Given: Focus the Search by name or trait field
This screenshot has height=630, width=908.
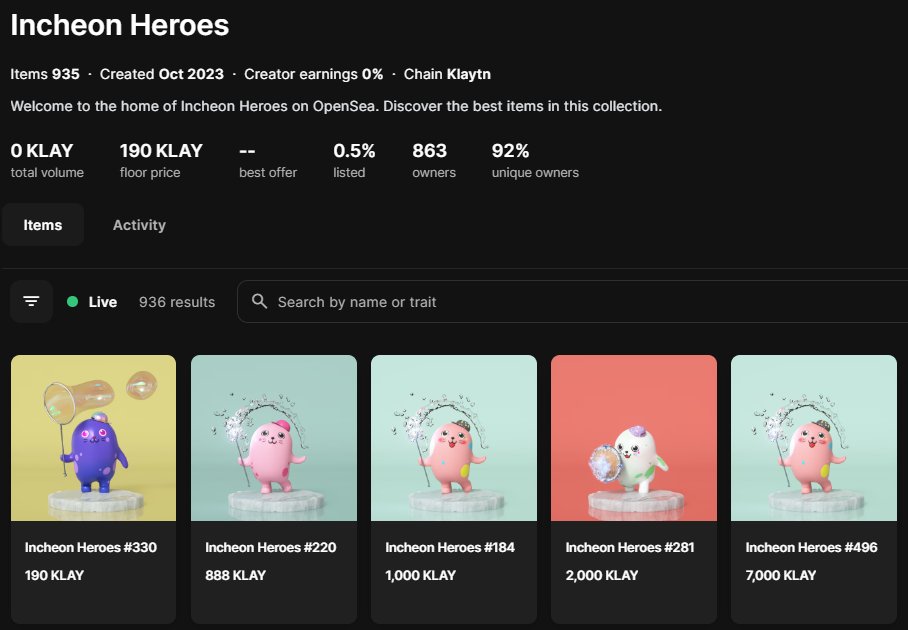Looking at the screenshot, I should (x=572, y=302).
